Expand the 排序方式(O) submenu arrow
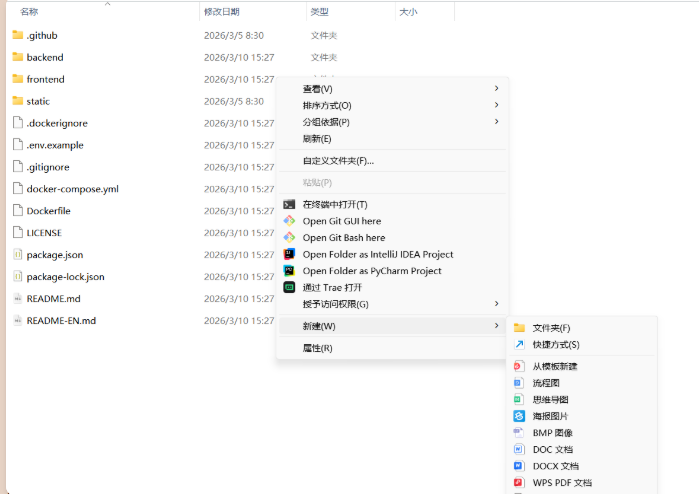 pos(496,105)
